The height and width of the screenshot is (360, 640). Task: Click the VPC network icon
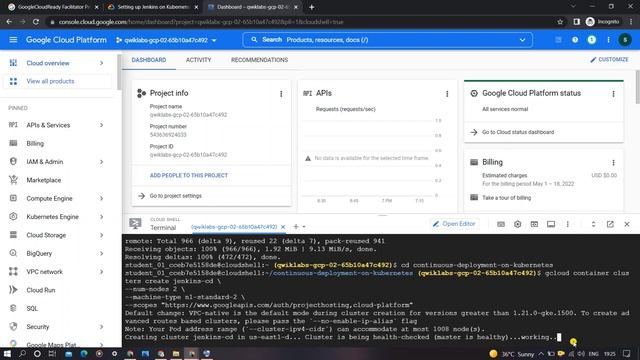13,271
